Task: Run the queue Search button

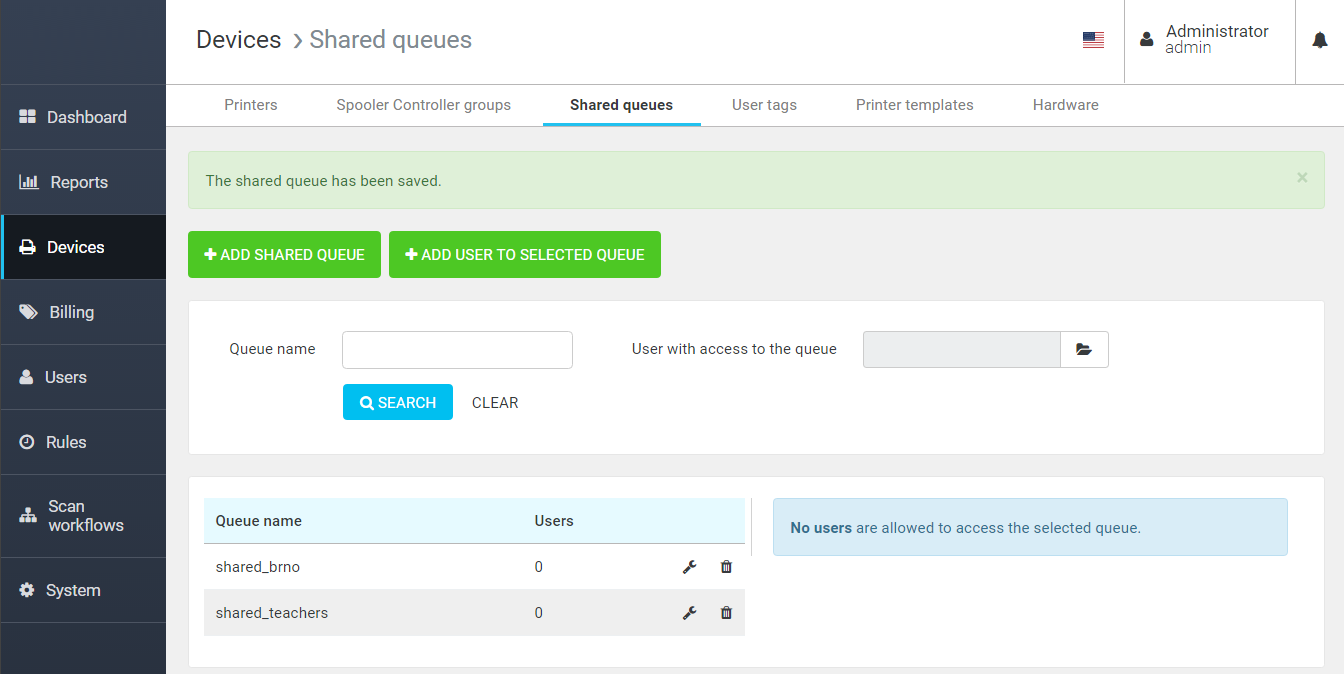Action: [397, 402]
